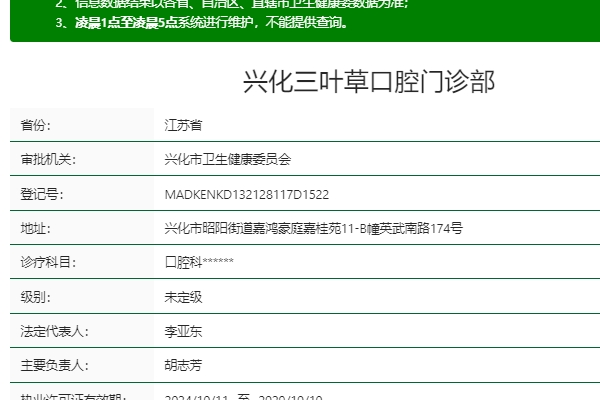Select the name 李亚东
This screenshot has height=400, width=600.
coord(183,331)
